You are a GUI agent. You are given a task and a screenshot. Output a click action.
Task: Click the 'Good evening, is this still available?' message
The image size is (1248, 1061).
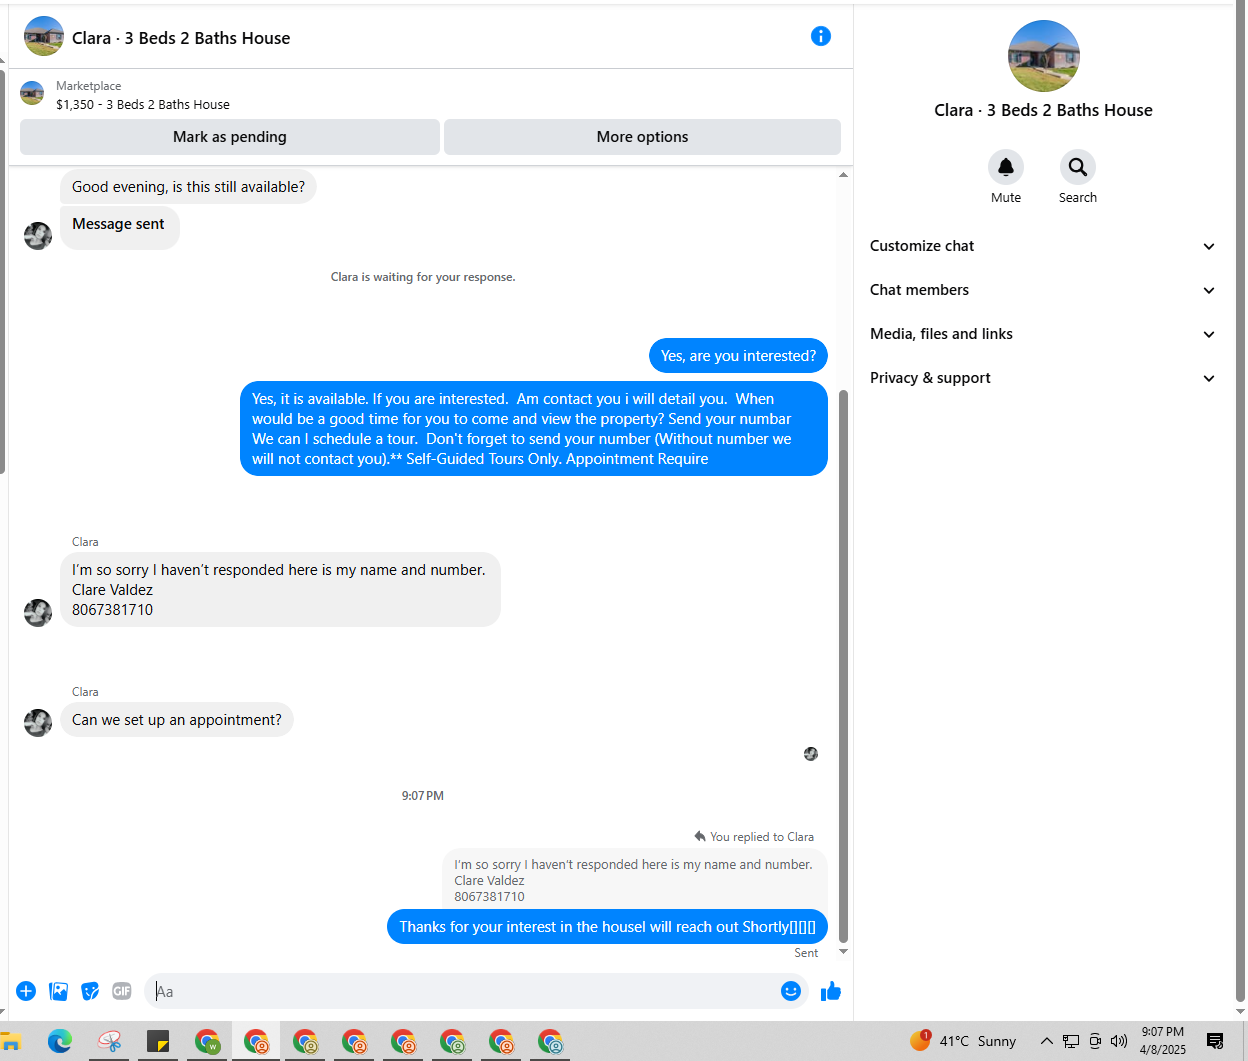[x=188, y=187]
